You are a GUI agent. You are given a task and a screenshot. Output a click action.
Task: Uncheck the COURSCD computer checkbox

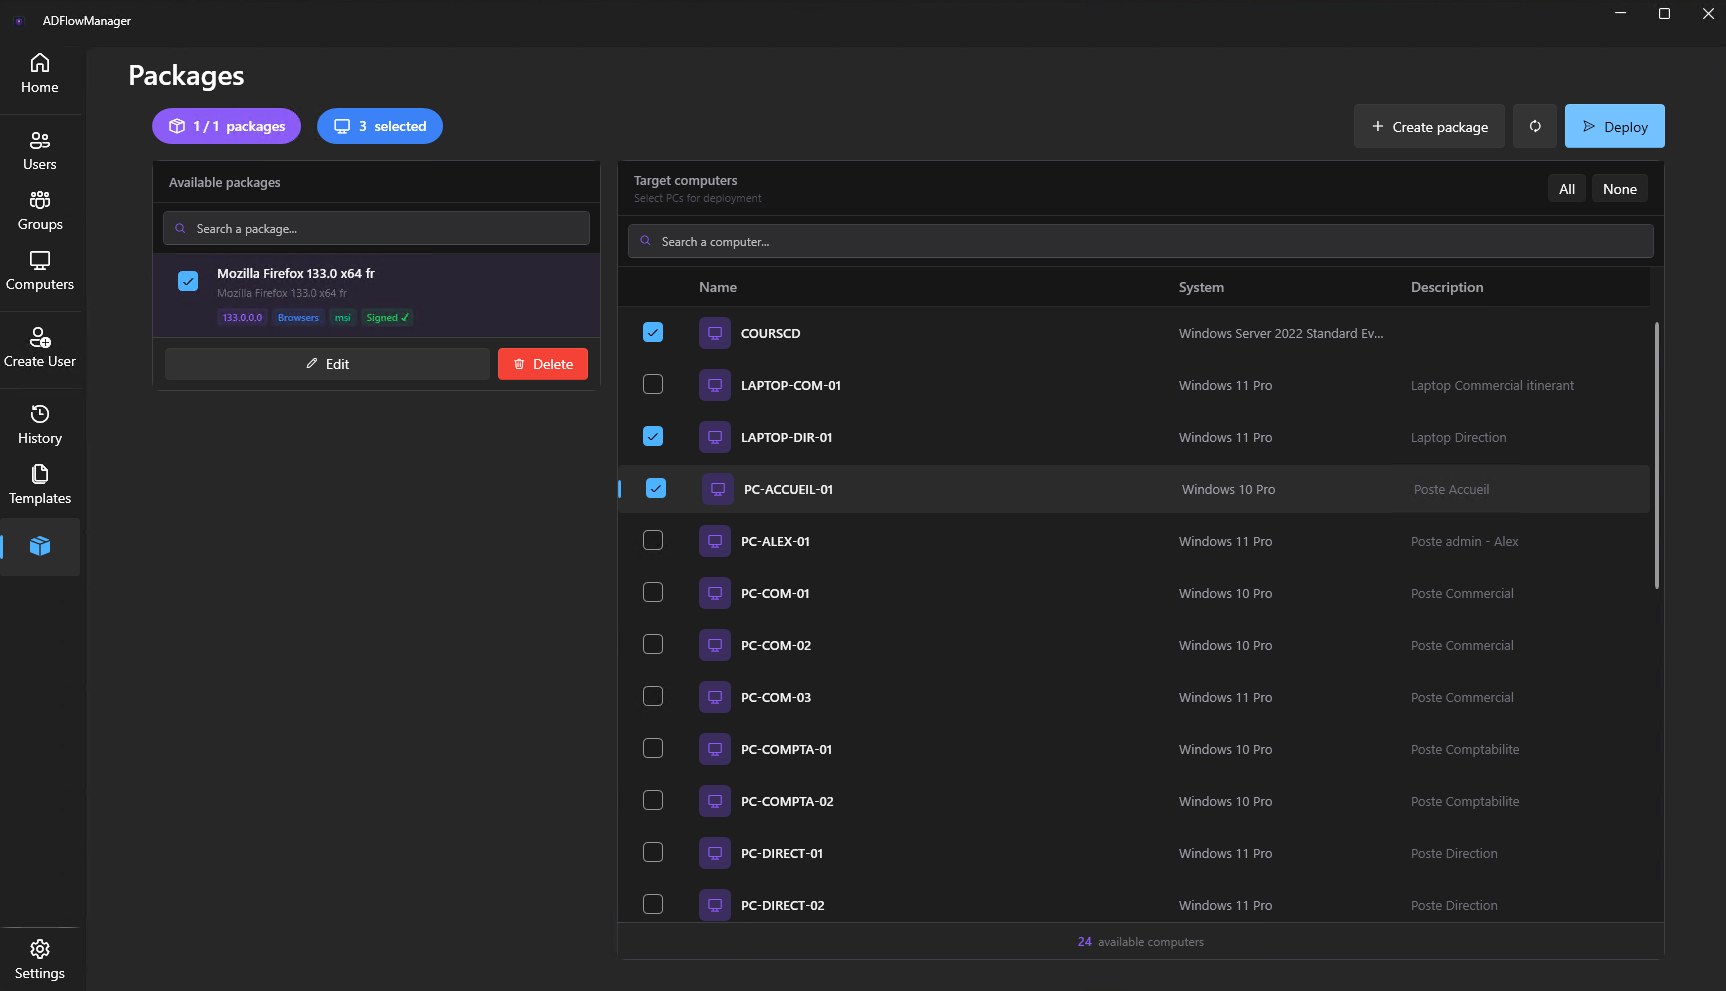[653, 333]
